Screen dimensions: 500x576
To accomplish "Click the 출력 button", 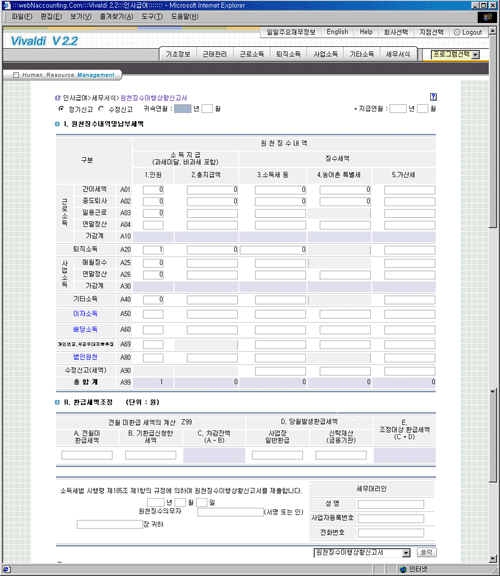I will pos(427,552).
